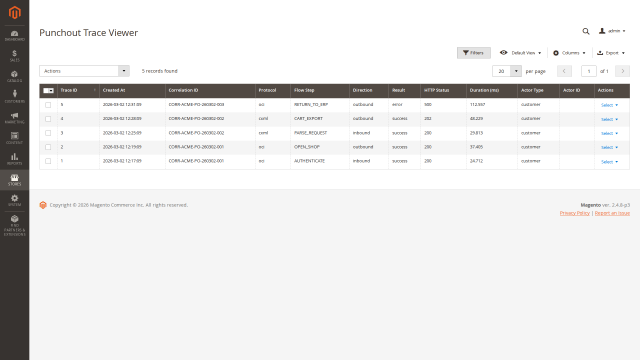Sort by Protocol column header
The height and width of the screenshot is (360, 640).
[273, 91]
